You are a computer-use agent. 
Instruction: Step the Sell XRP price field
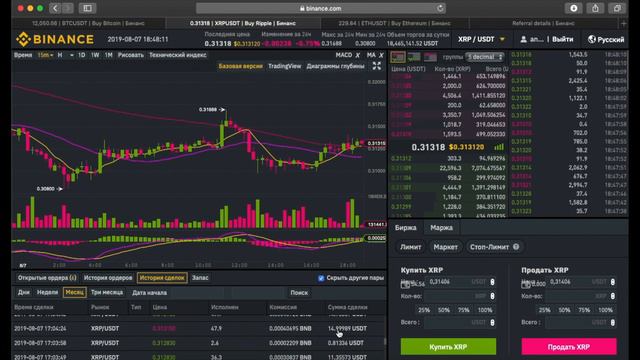tap(613, 282)
